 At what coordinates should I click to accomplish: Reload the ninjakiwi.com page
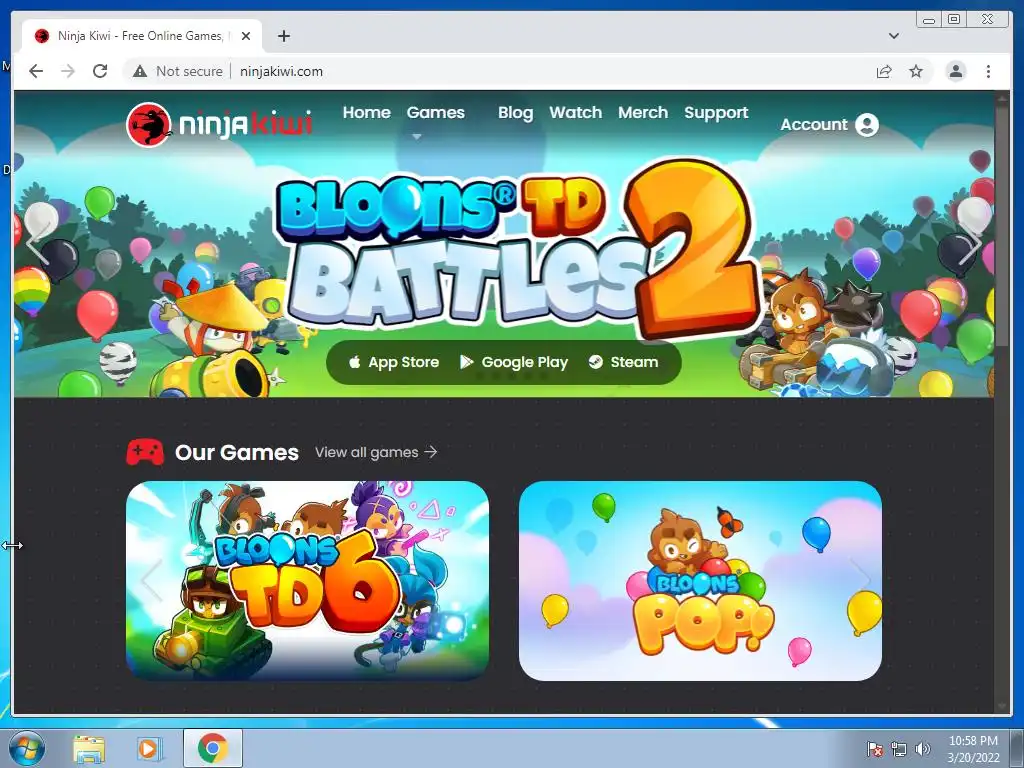100,71
